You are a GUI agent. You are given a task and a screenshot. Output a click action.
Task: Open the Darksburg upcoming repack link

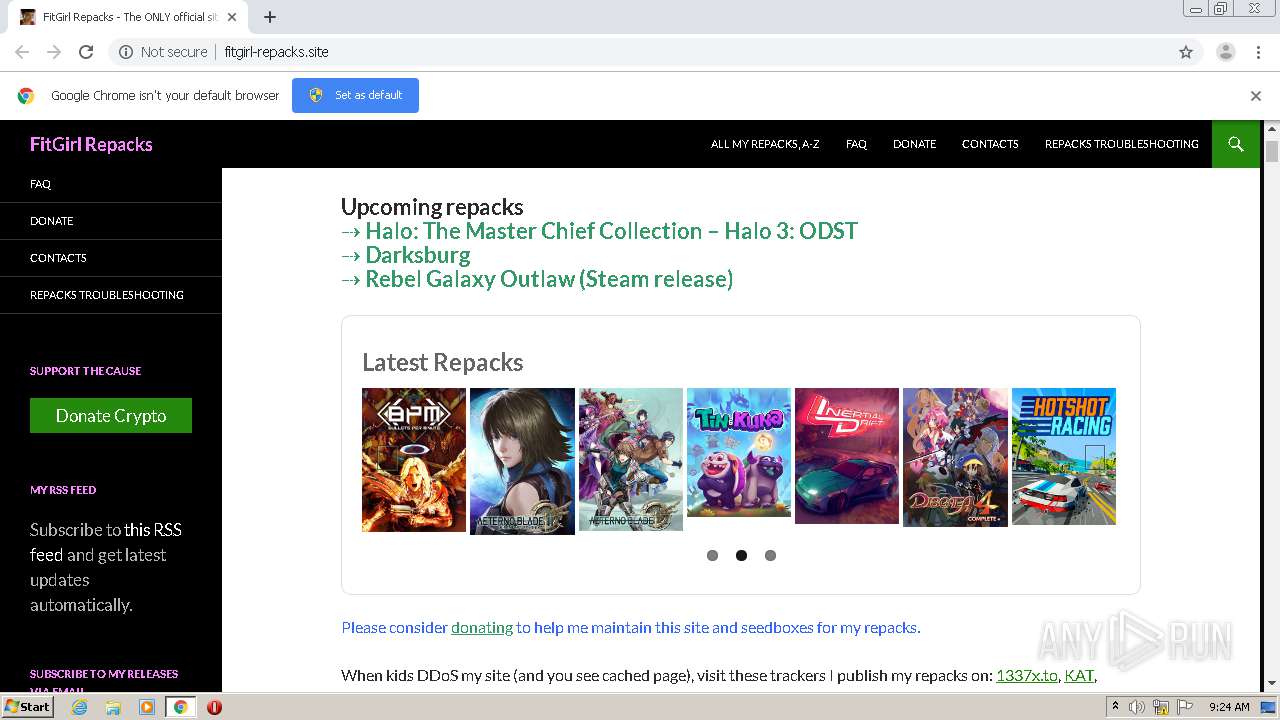coord(418,255)
